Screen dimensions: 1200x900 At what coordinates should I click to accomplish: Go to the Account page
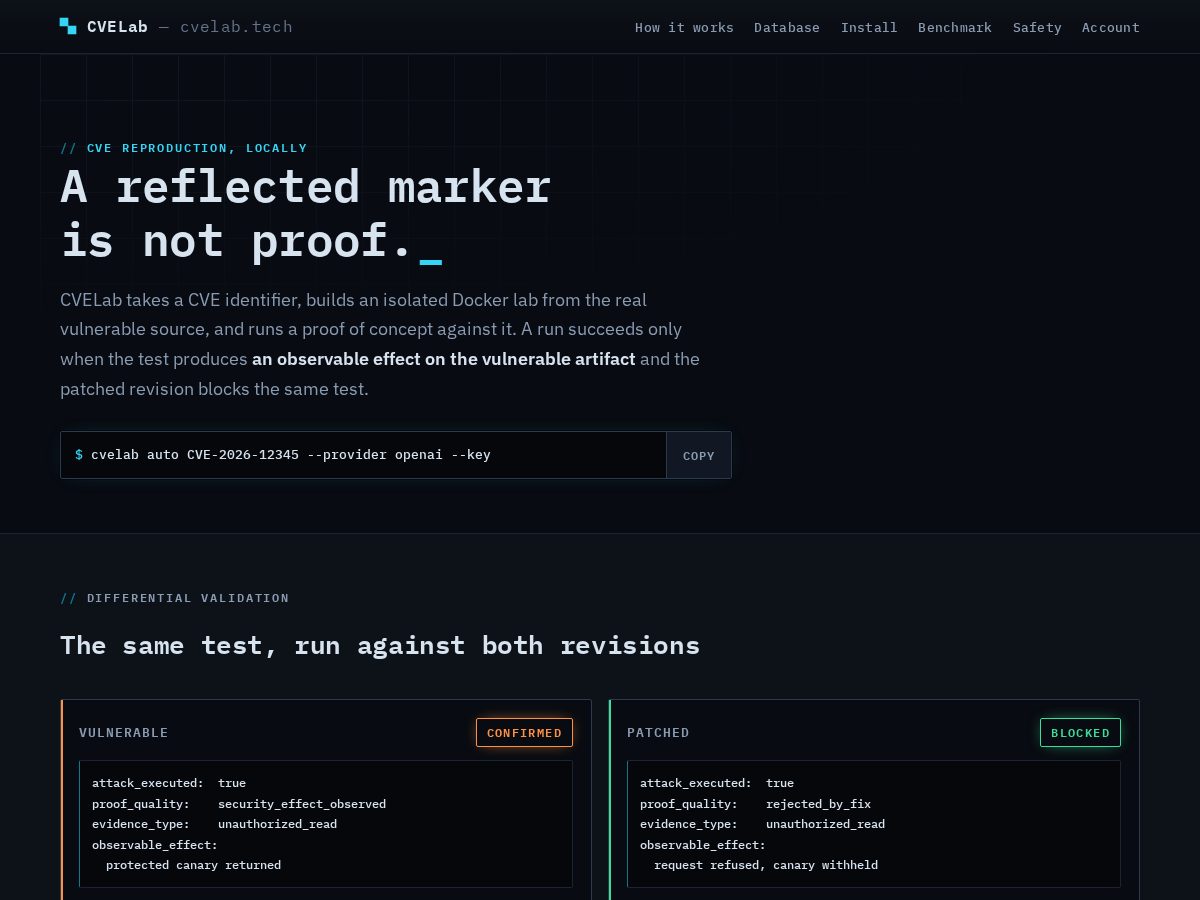[1111, 27]
